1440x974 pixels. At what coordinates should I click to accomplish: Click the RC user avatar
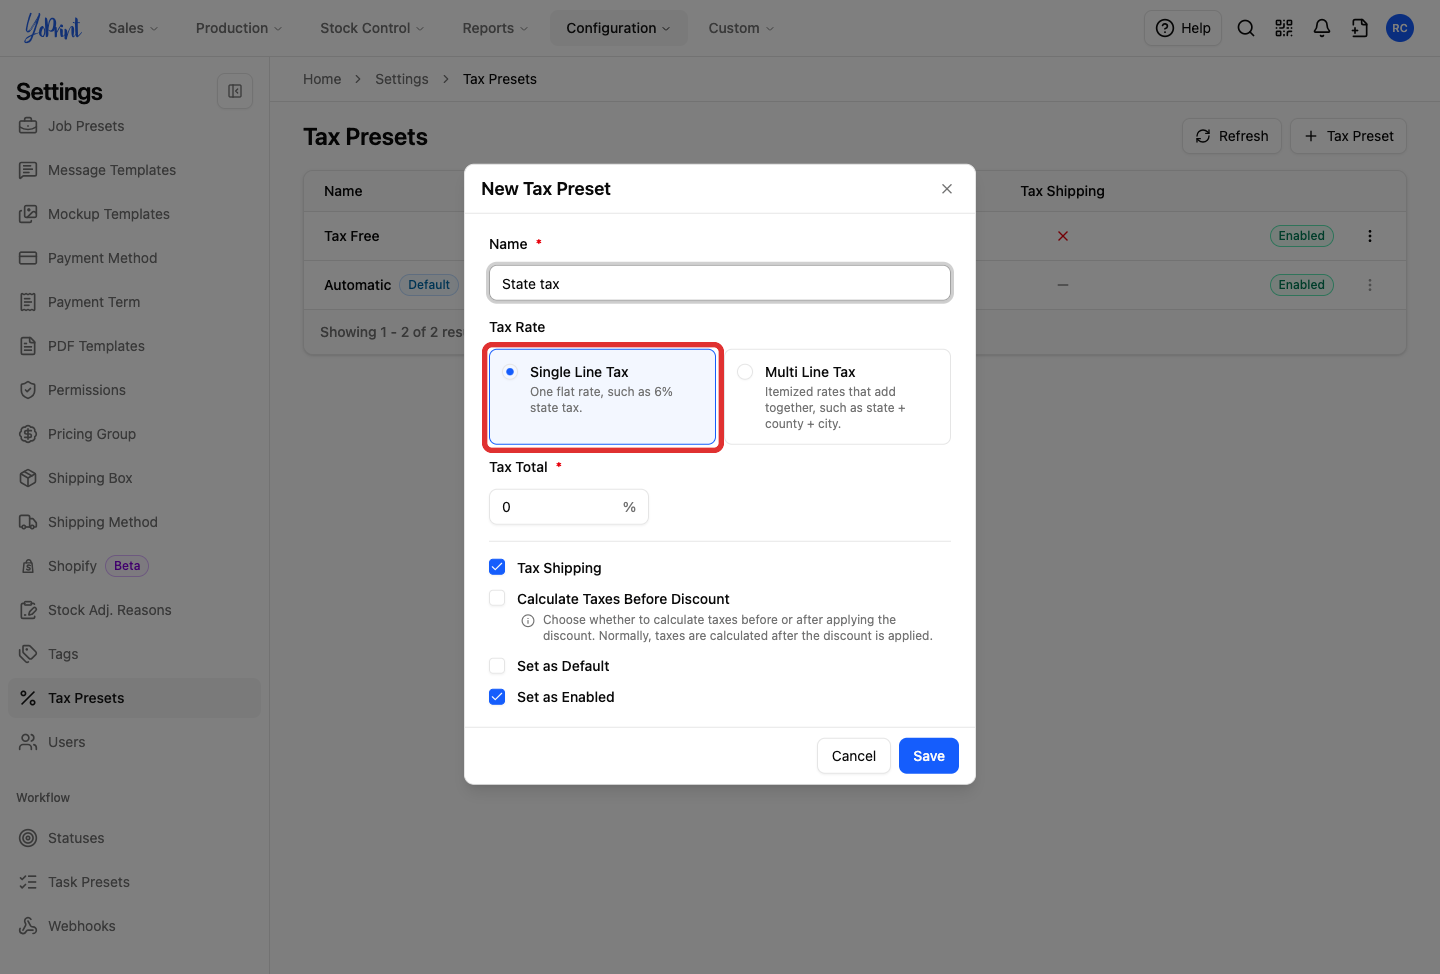click(1400, 28)
